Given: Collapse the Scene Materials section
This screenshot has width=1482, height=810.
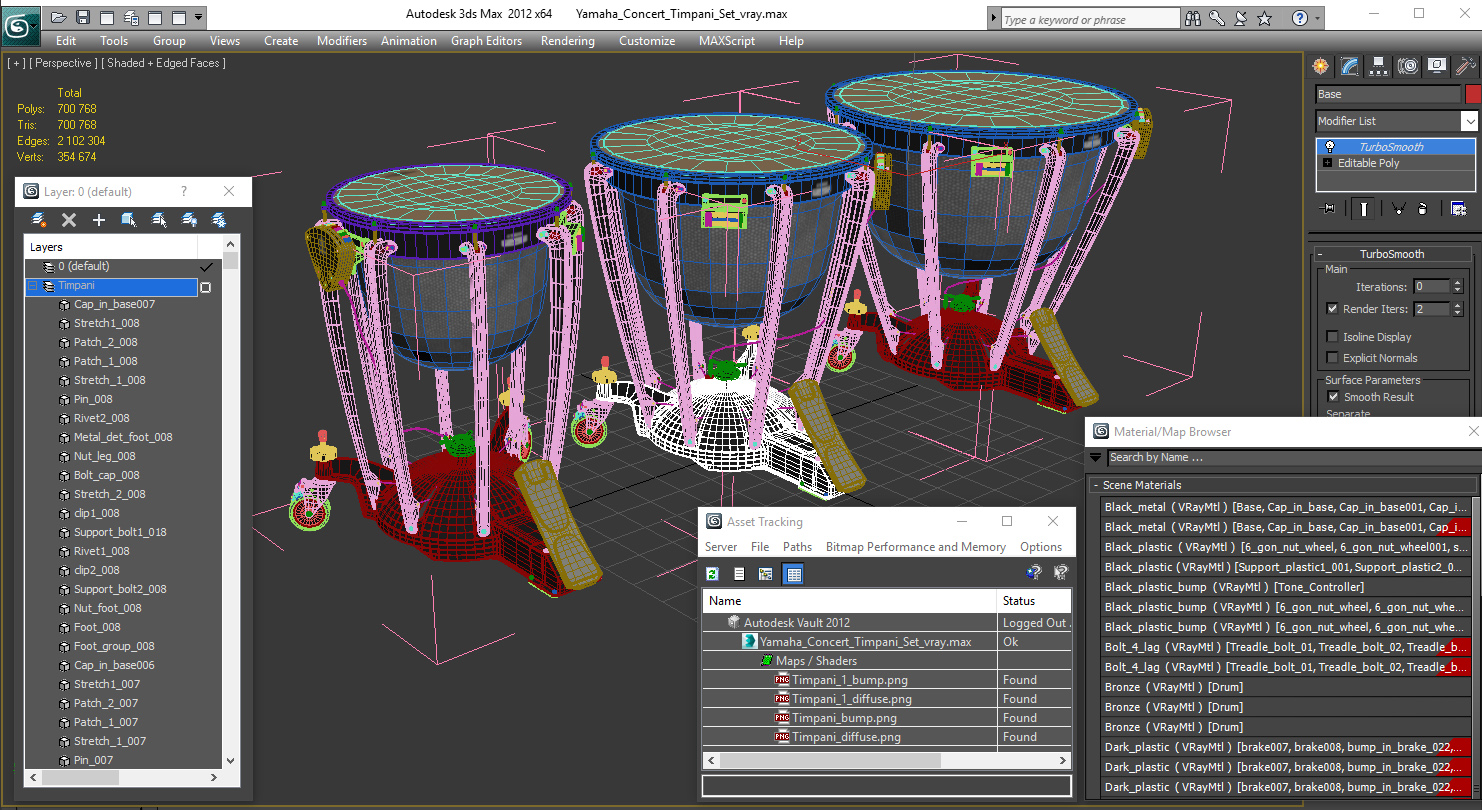Looking at the screenshot, I should 1096,485.
